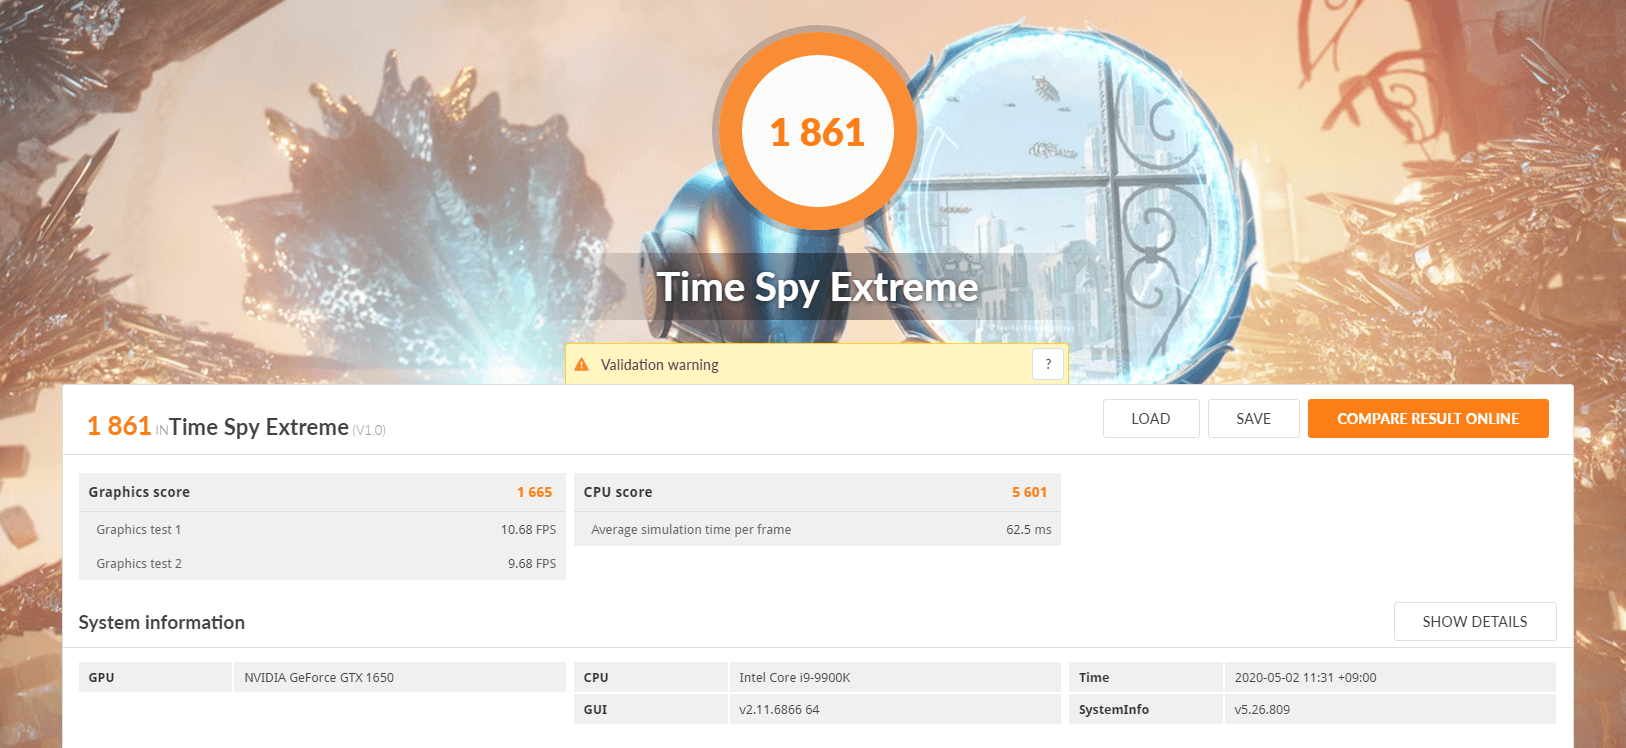Click the GPU label cell
Image resolution: width=1626 pixels, height=748 pixels.
(155, 677)
